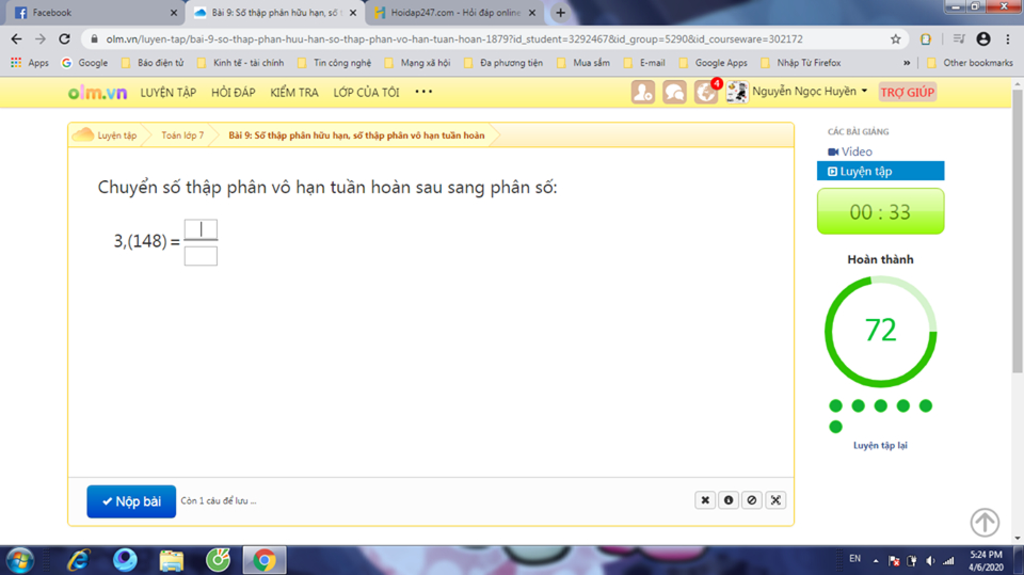
Task: Expand Nguyễn Ngọc Huyền account dropdown
Action: 810,91
